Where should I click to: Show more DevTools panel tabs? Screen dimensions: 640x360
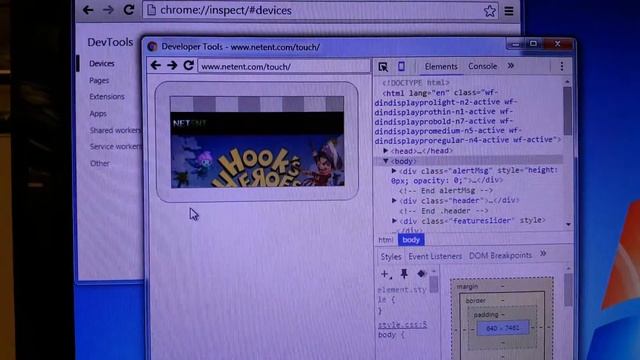[511, 66]
